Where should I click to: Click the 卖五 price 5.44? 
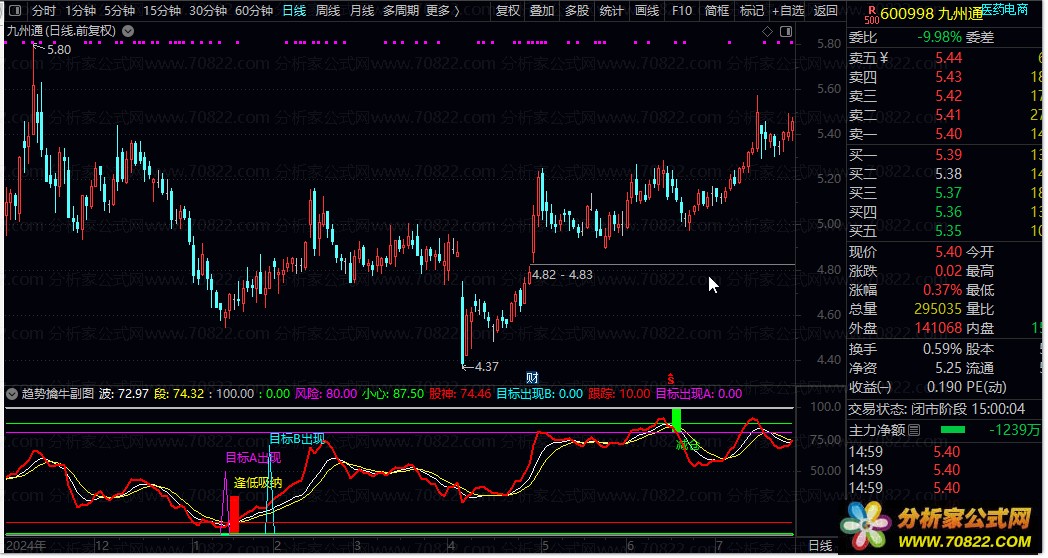(948, 57)
